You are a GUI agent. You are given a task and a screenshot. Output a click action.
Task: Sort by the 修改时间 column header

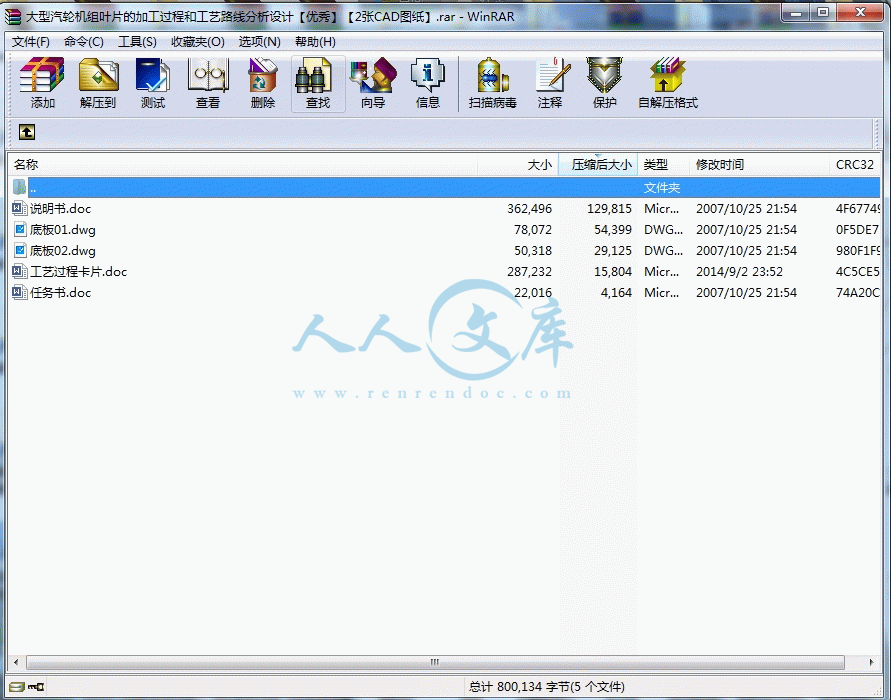759,165
